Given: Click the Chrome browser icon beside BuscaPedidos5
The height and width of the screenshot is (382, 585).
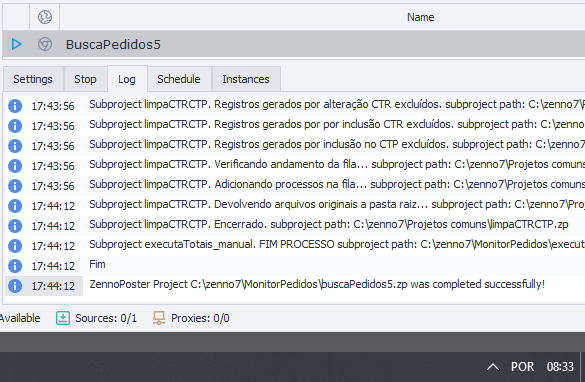Looking at the screenshot, I should (x=45, y=44).
